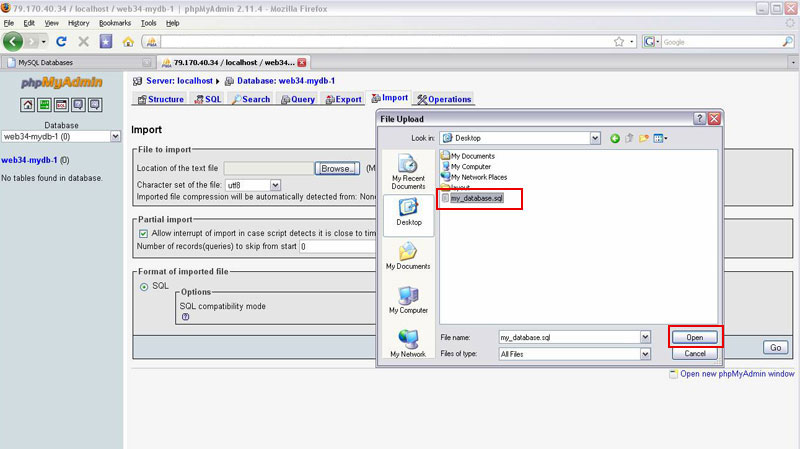Reload the page using refresh icon
The image size is (800, 449).
(x=61, y=42)
